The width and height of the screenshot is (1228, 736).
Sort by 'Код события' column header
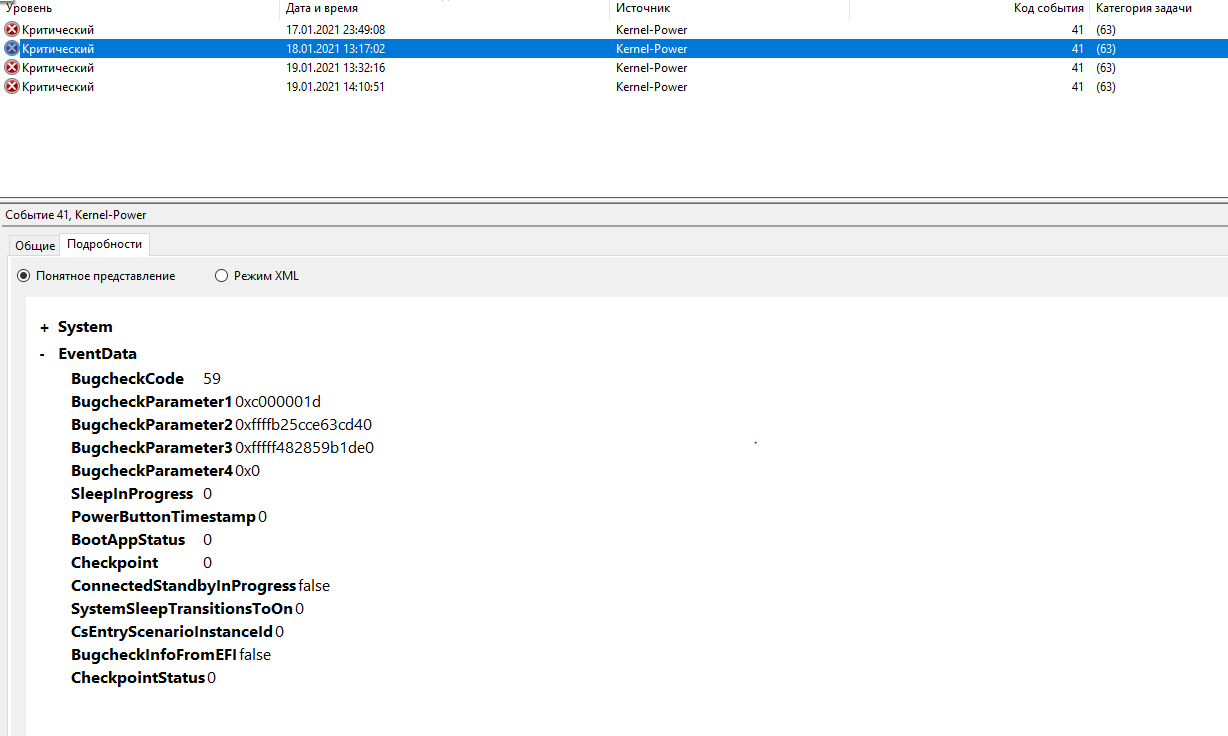tap(970, 8)
